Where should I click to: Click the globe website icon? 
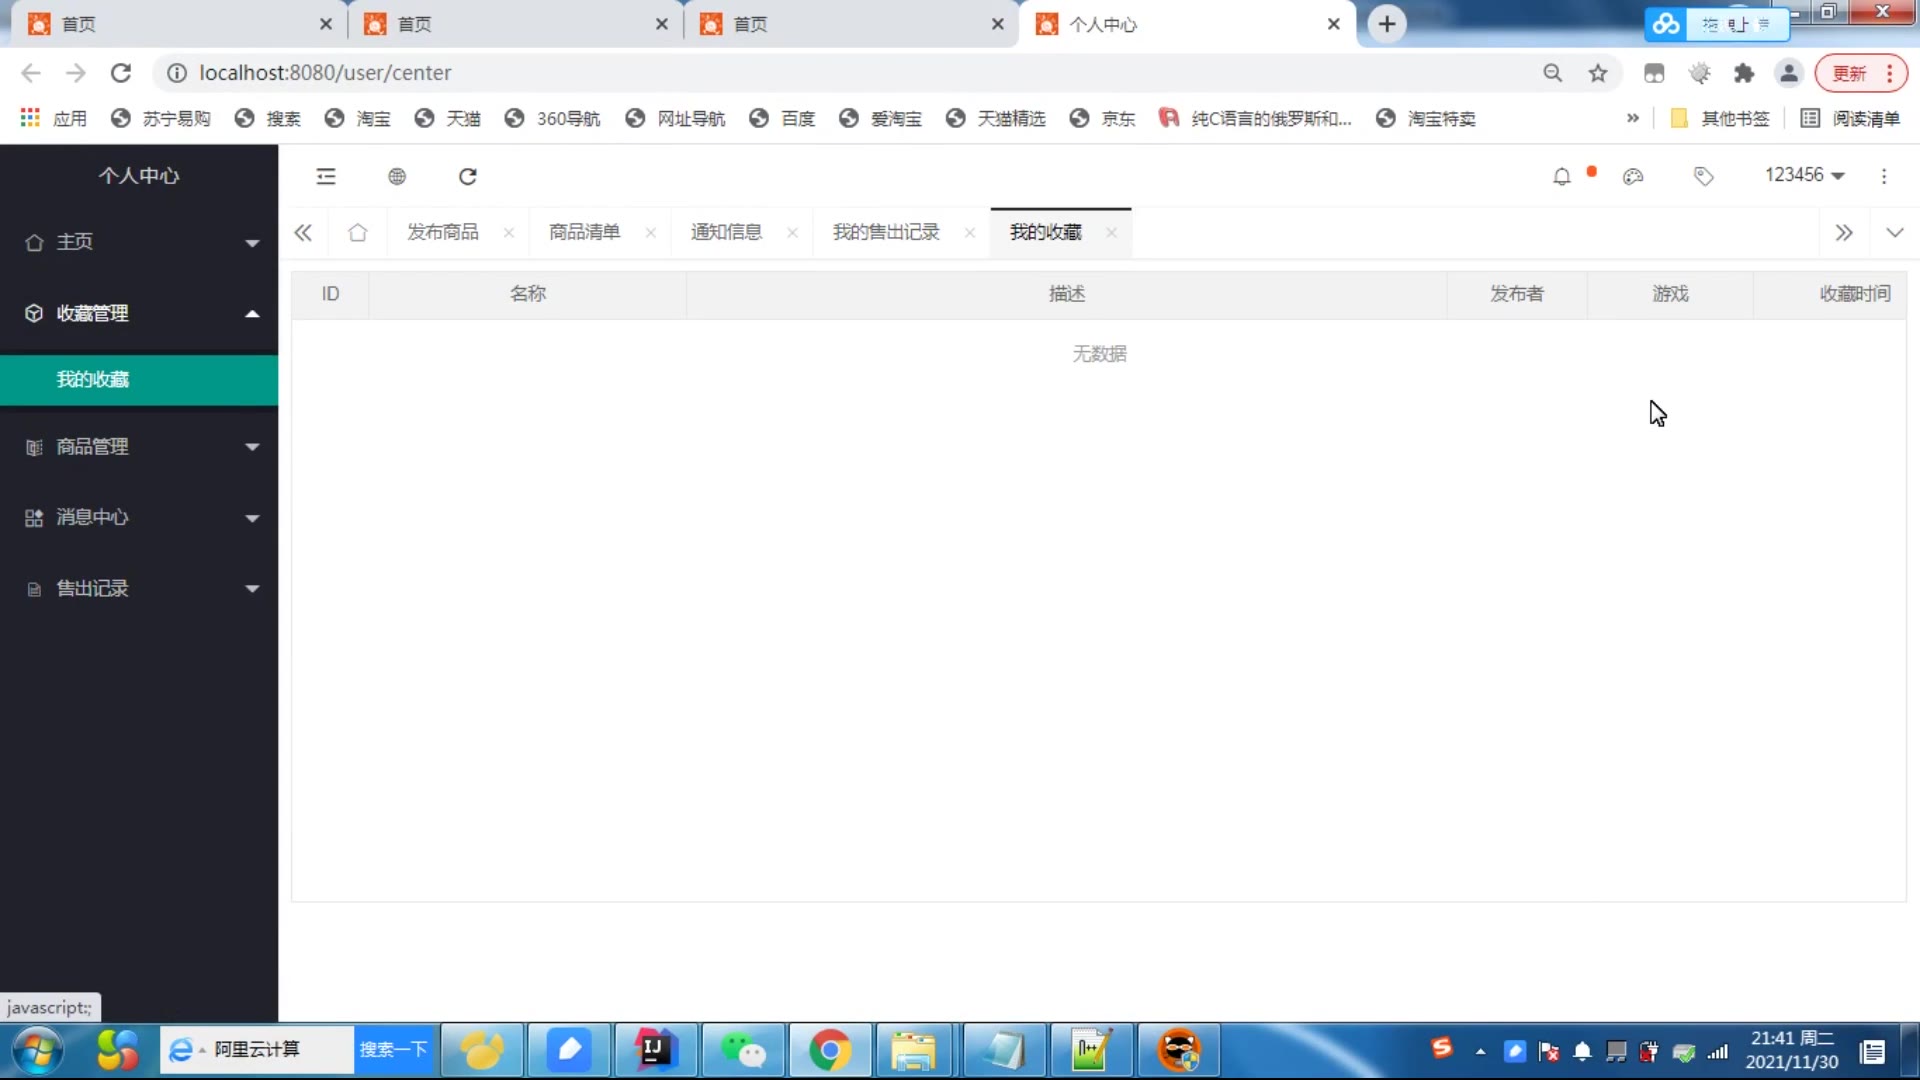coord(397,176)
